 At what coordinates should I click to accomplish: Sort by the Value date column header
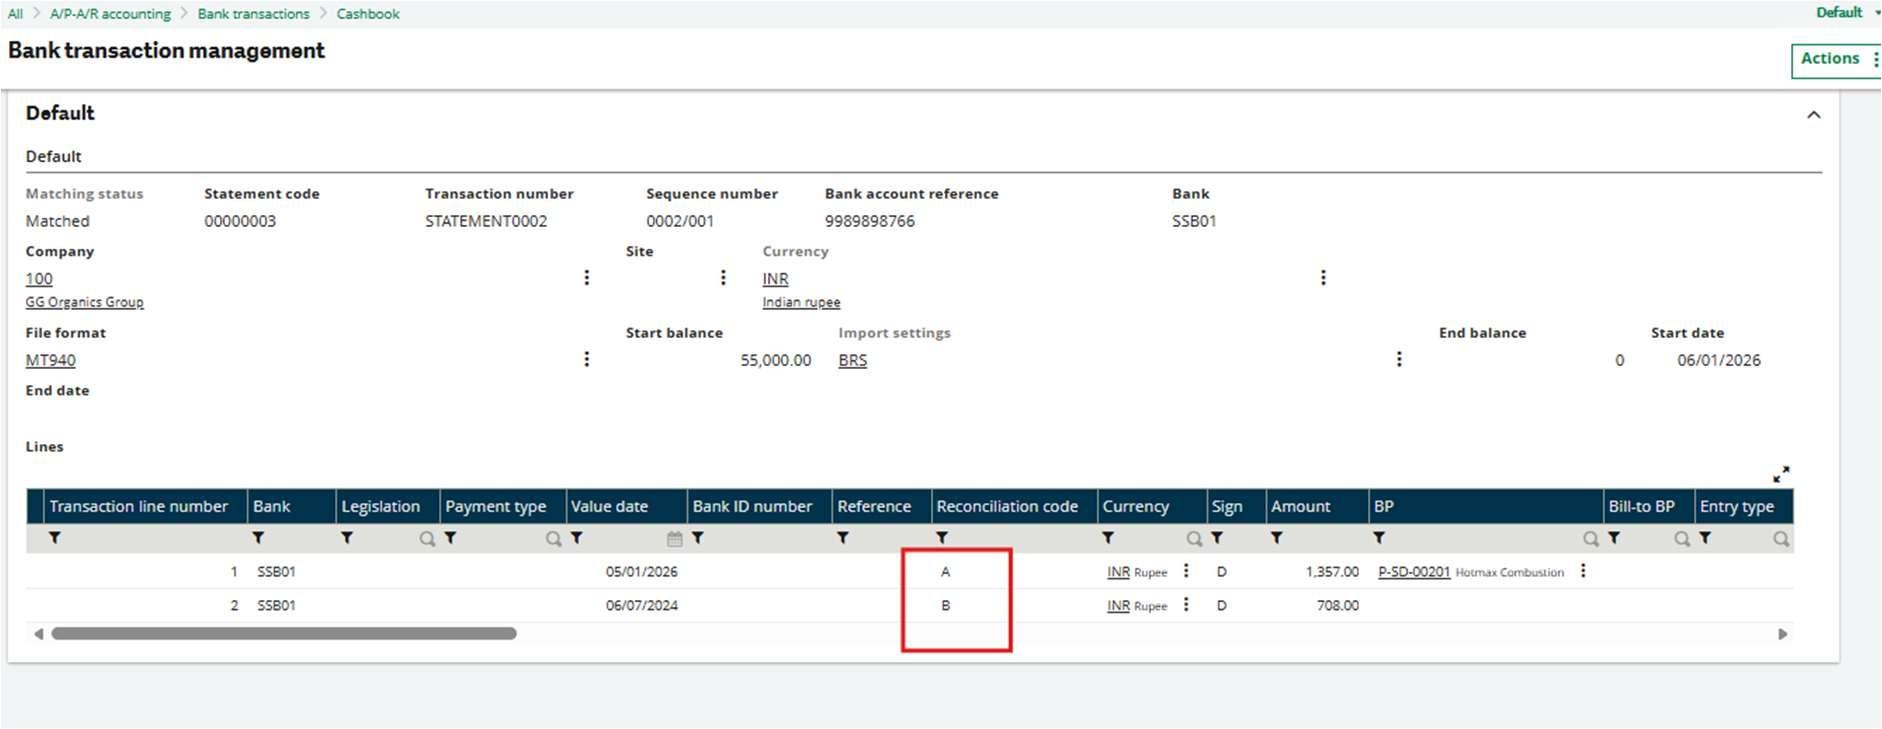point(609,506)
